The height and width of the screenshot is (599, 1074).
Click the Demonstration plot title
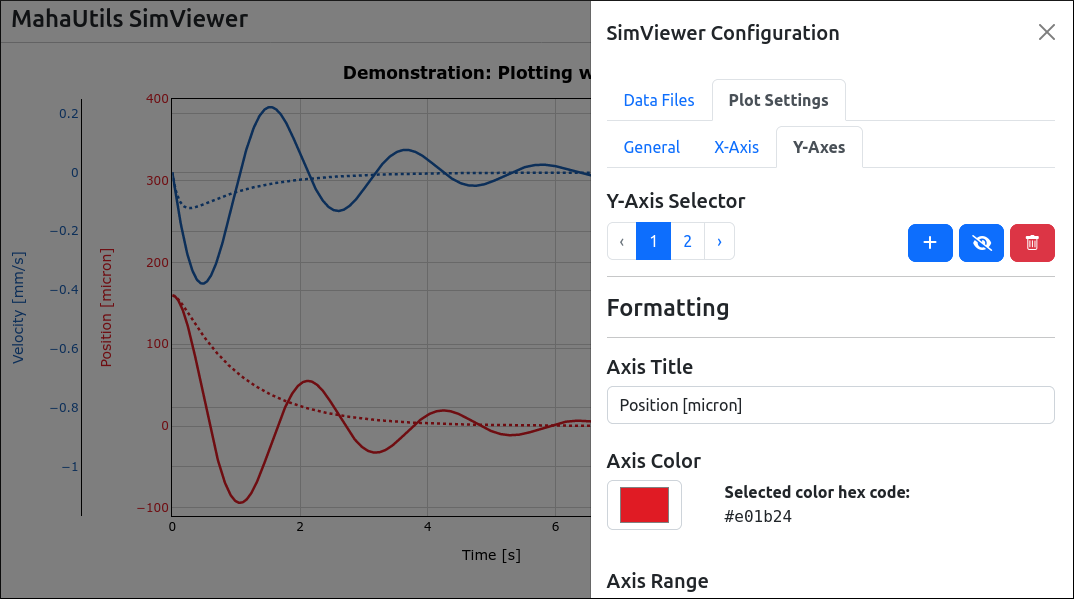[x=466, y=73]
